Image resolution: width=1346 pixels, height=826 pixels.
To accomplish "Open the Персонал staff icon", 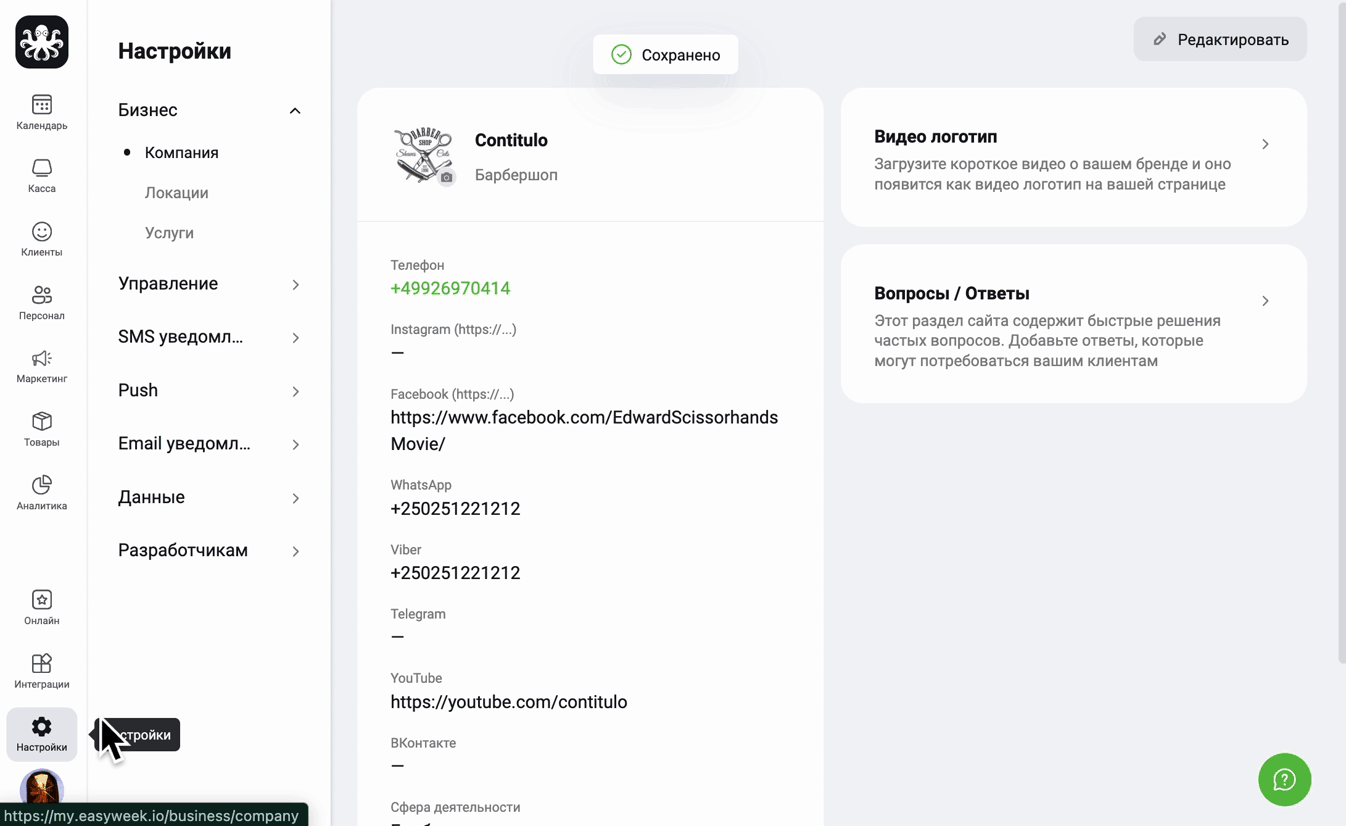I will point(42,295).
